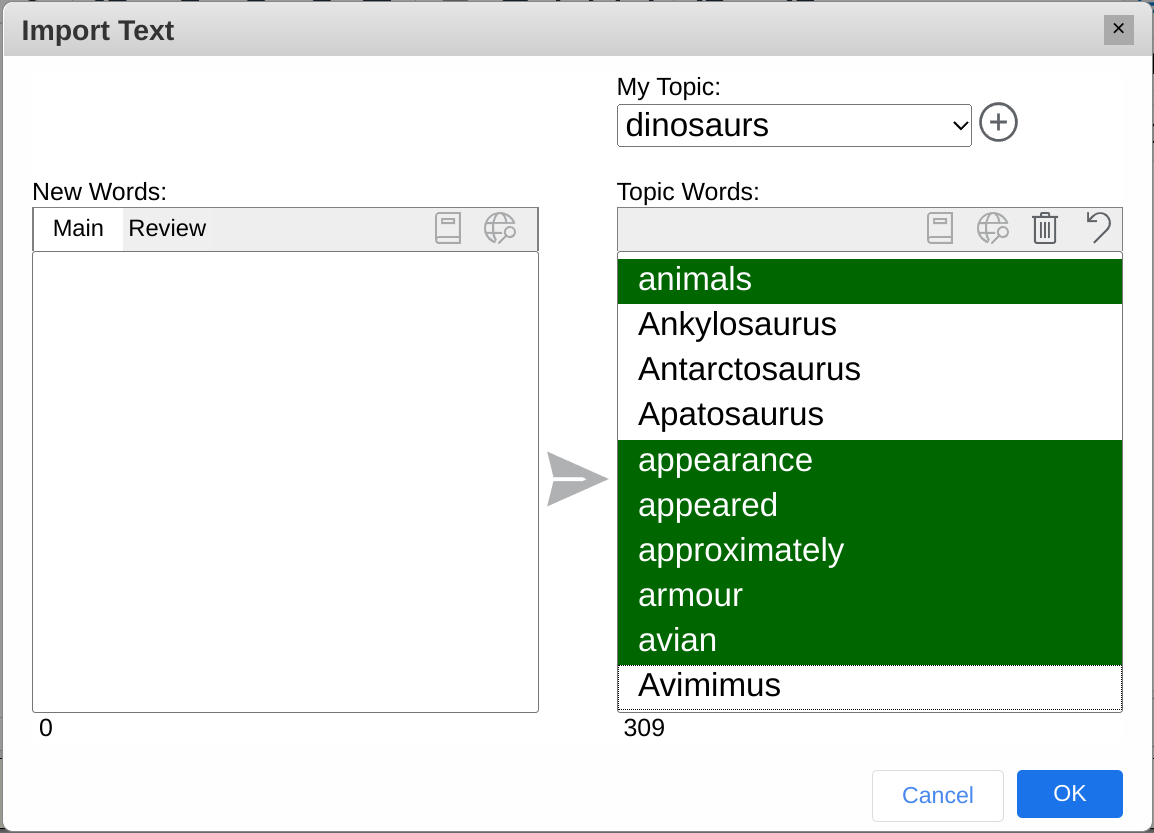
Task: Confirm import with the OK button
Action: 1069,794
